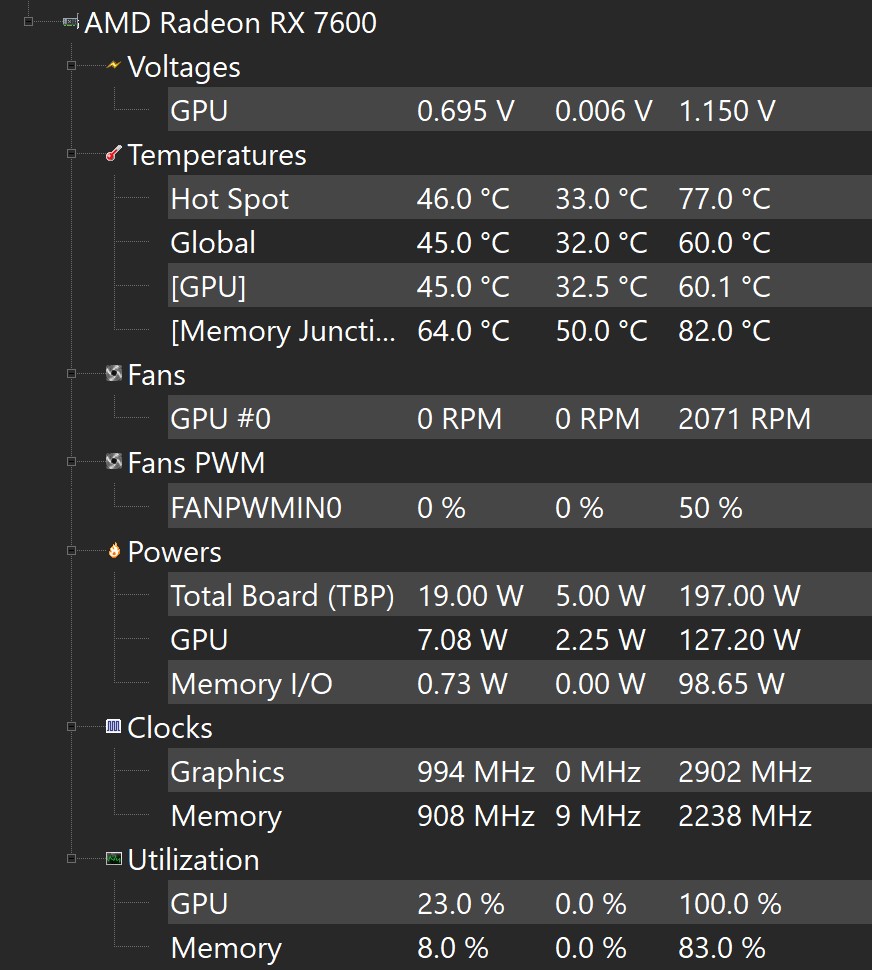Collapse the Temperatures section
Viewport: 872px width, 970px height.
click(71, 154)
